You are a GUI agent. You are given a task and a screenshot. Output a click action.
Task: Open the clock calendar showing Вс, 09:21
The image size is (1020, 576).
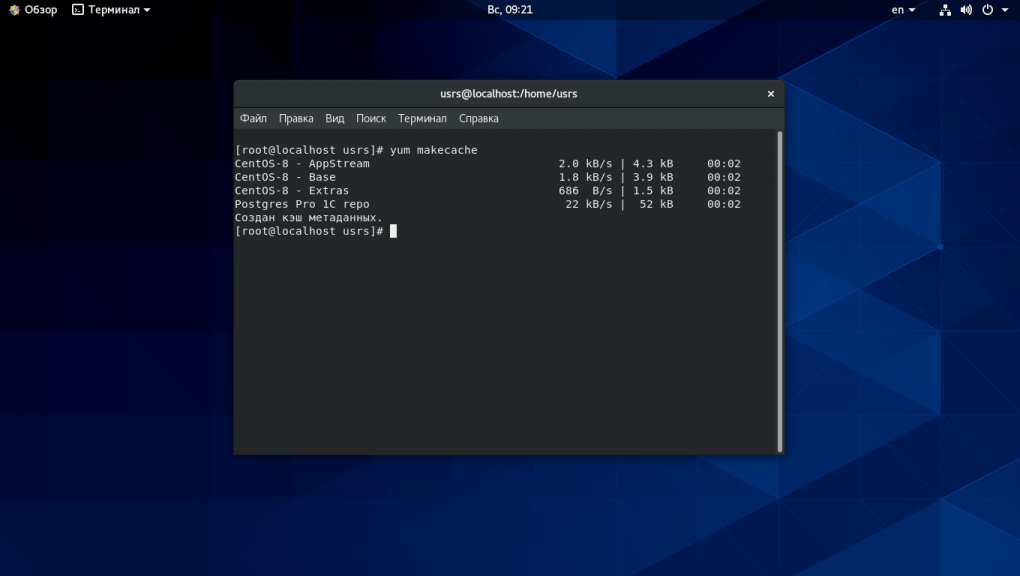click(x=509, y=10)
